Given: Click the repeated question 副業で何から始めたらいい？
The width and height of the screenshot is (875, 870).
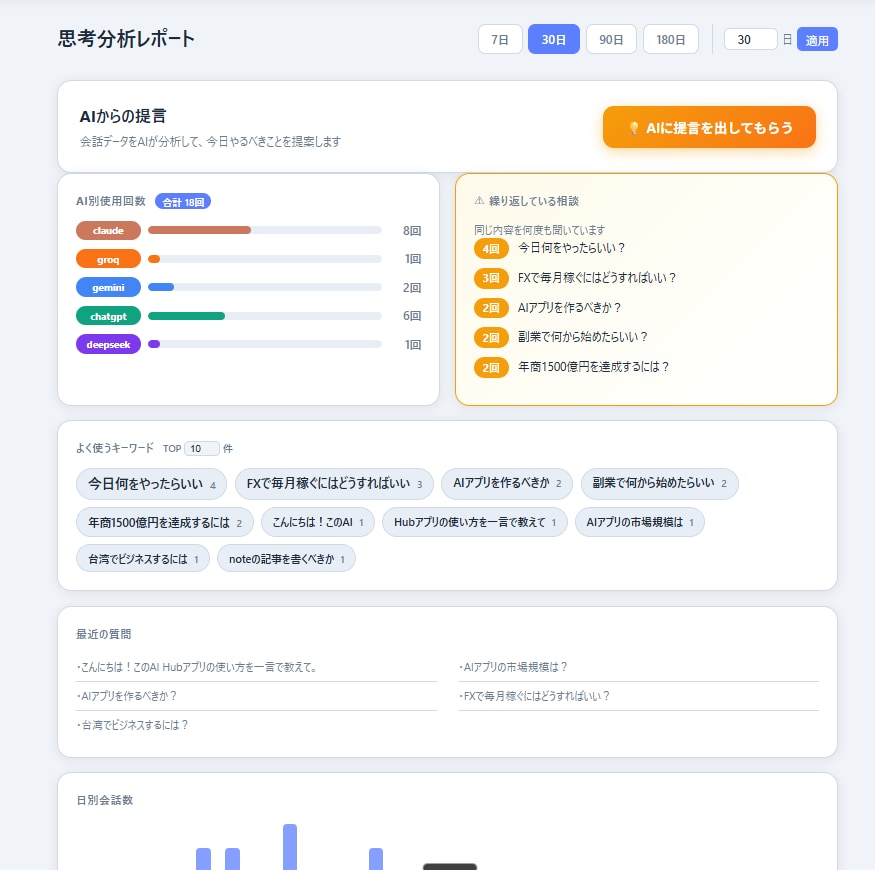Looking at the screenshot, I should coord(583,337).
